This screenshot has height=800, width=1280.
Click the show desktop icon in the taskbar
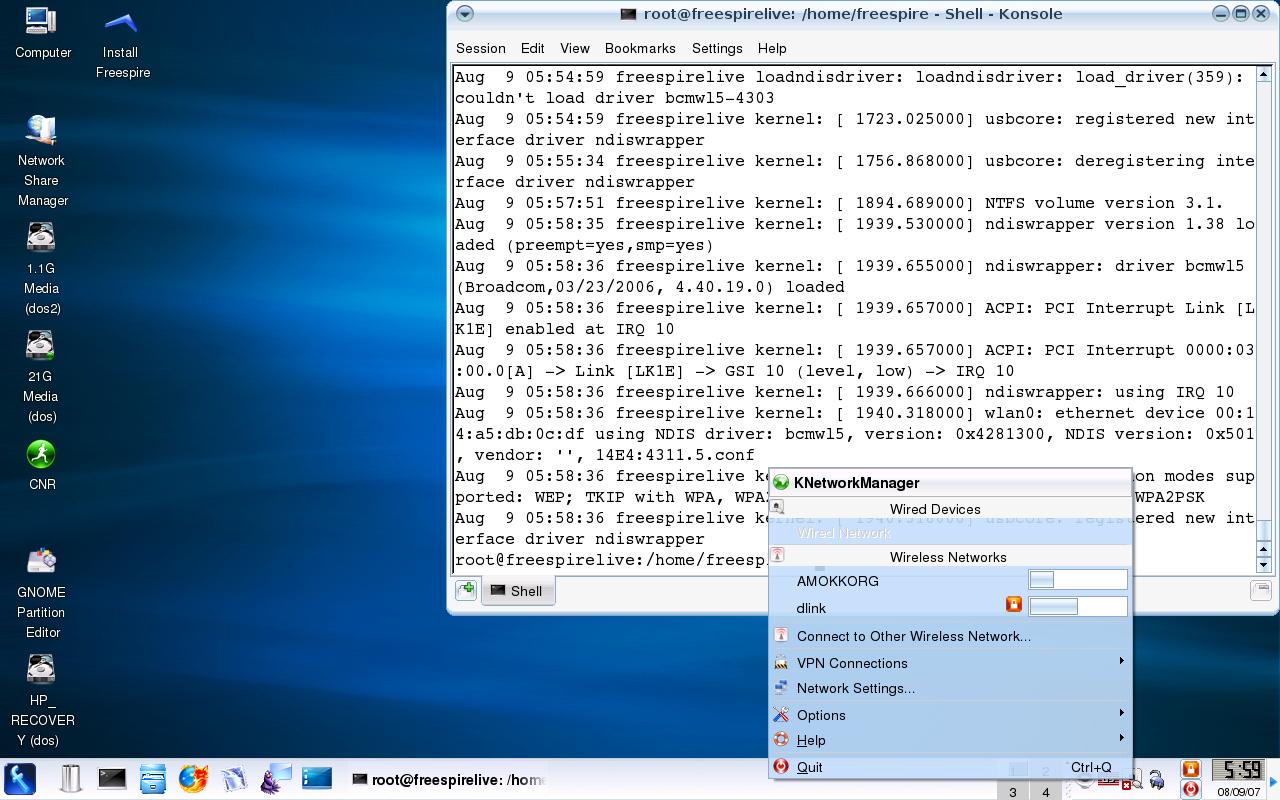[x=317, y=777]
